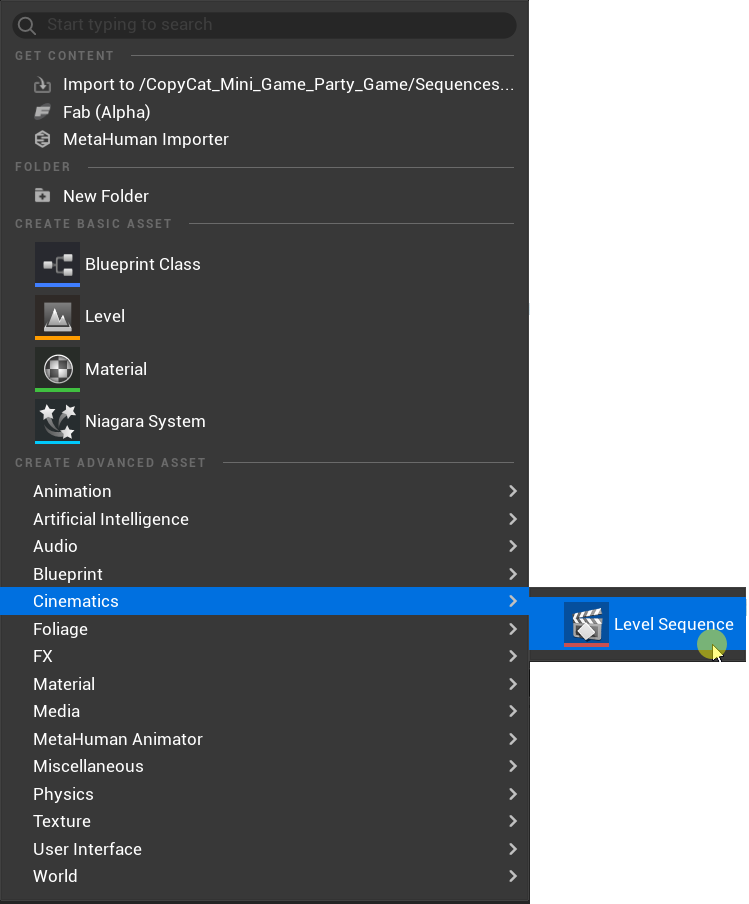Expand the Texture category chevron
This screenshot has height=904, width=749.
pyautogui.click(x=513, y=821)
